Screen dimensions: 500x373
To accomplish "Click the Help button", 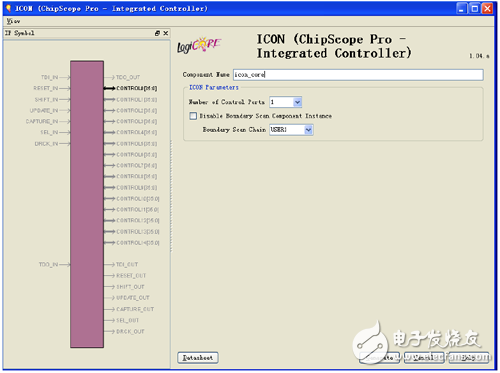I will (x=468, y=358).
